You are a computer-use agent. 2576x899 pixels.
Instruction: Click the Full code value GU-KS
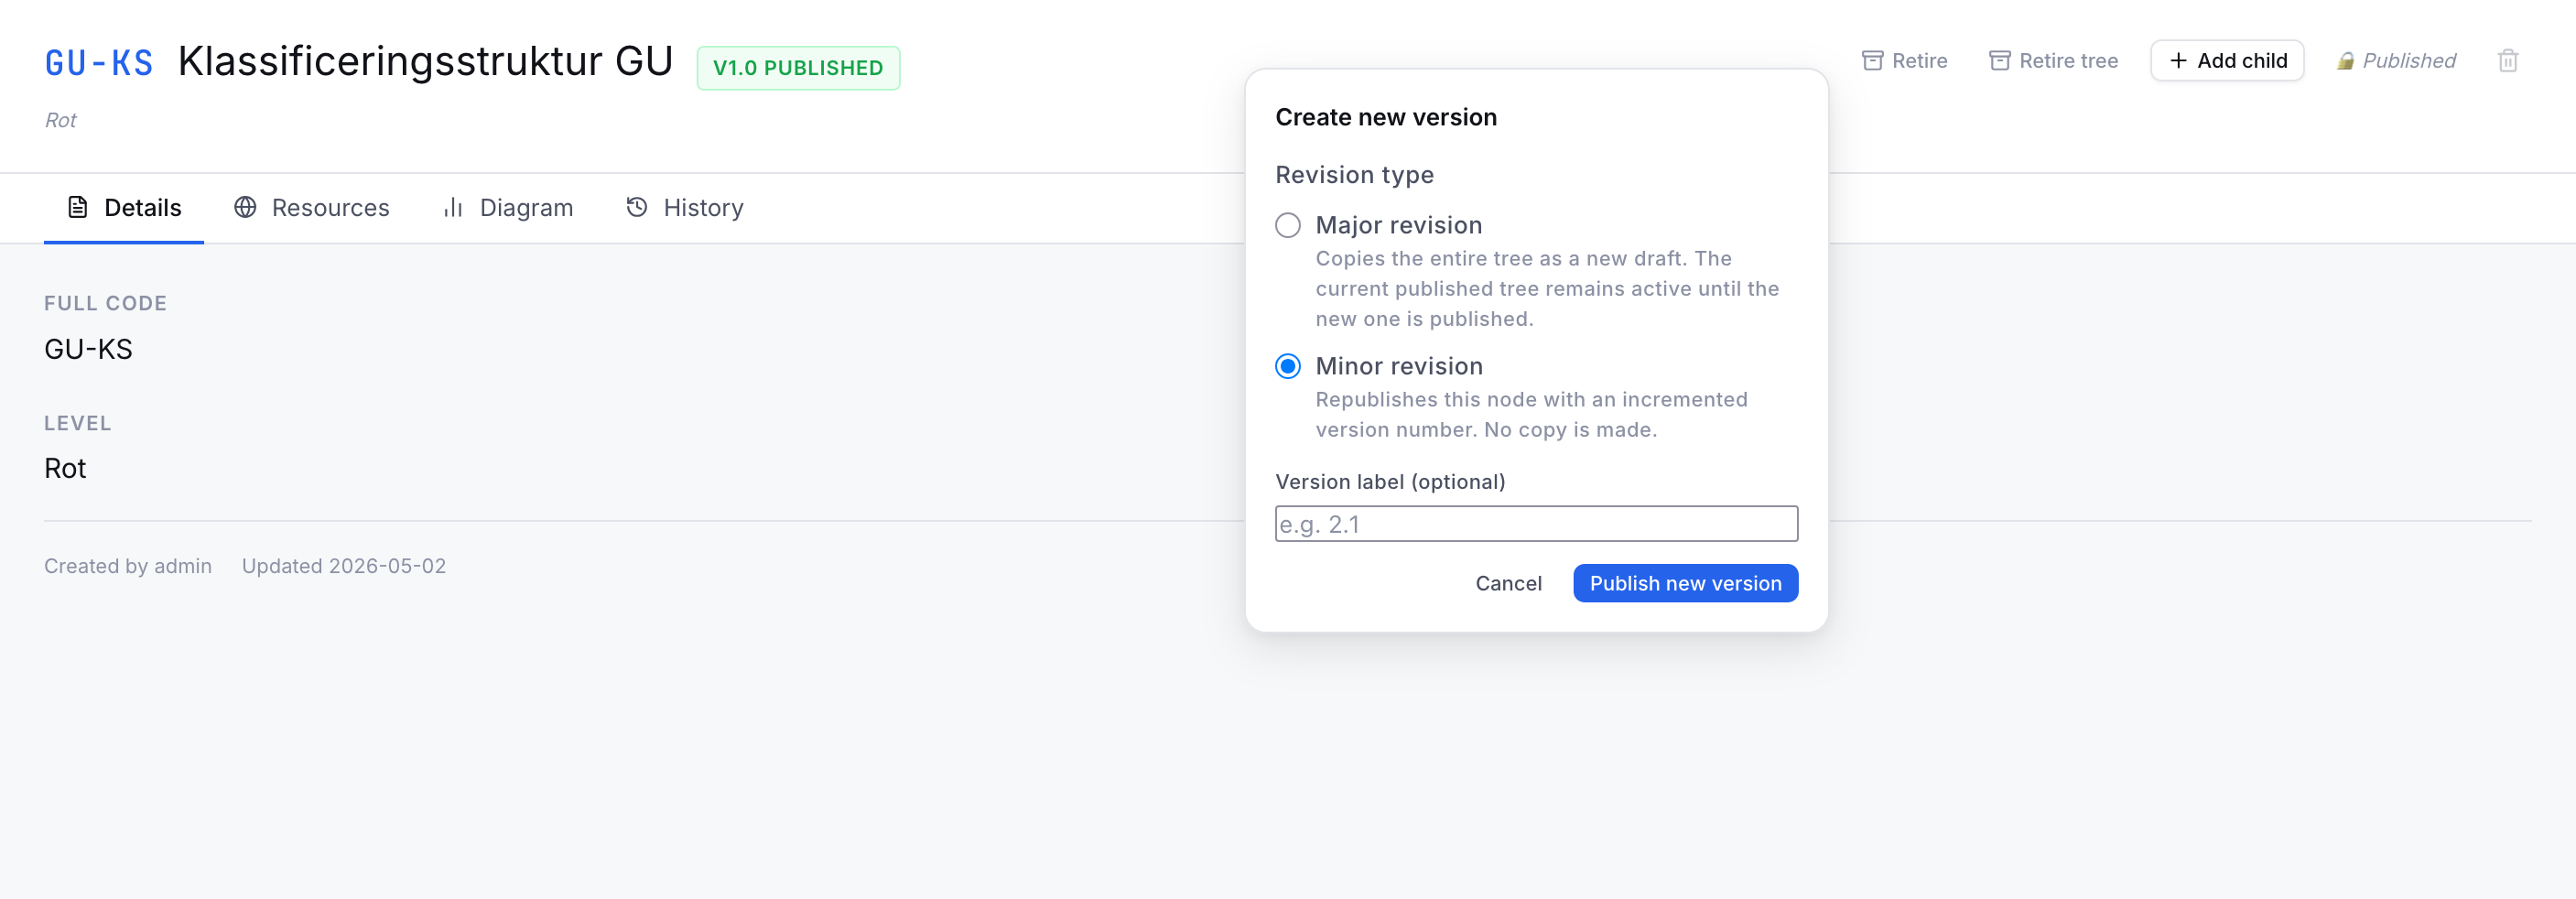(x=88, y=349)
